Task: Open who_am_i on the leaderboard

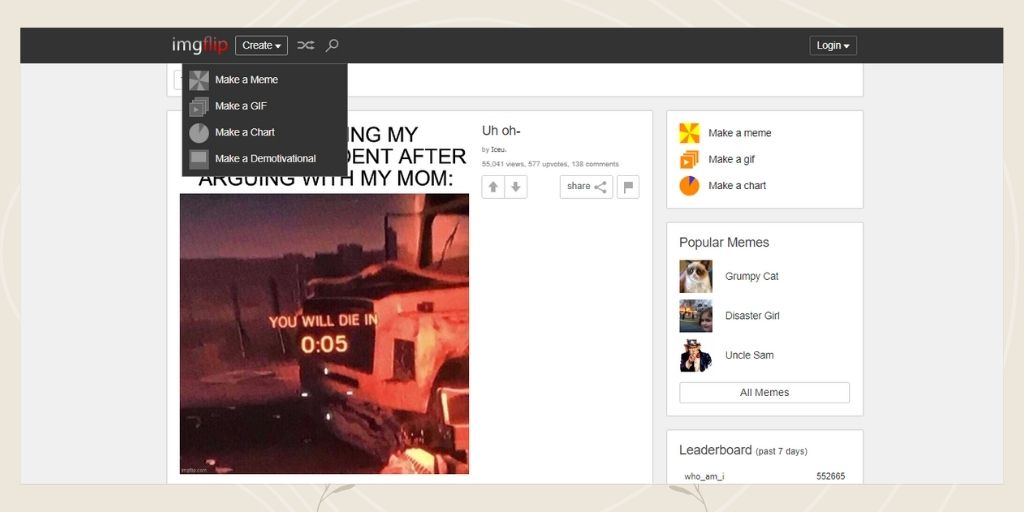Action: point(704,477)
